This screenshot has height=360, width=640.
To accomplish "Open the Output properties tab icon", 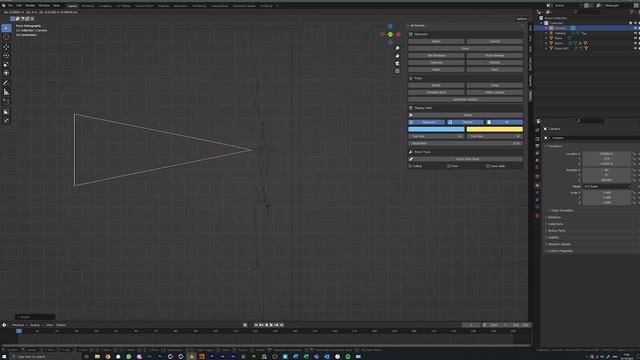I will point(538,146).
